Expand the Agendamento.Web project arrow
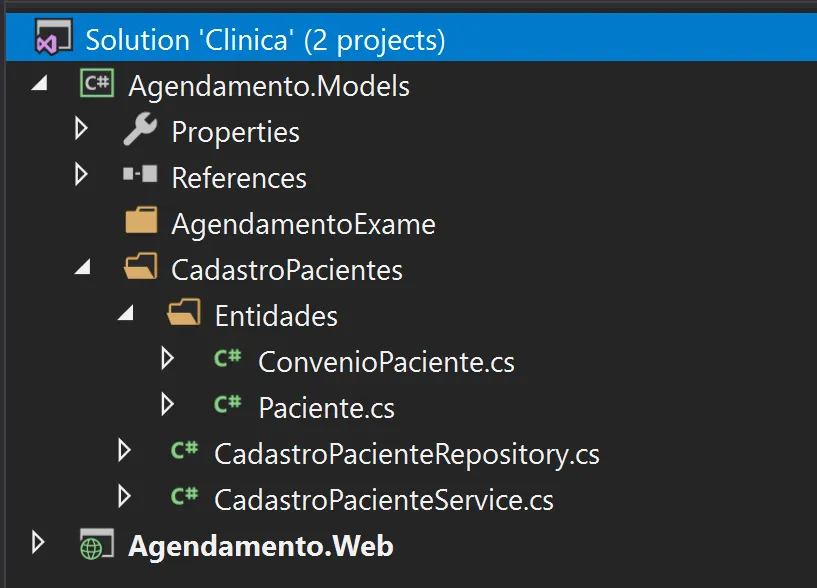 (39, 544)
